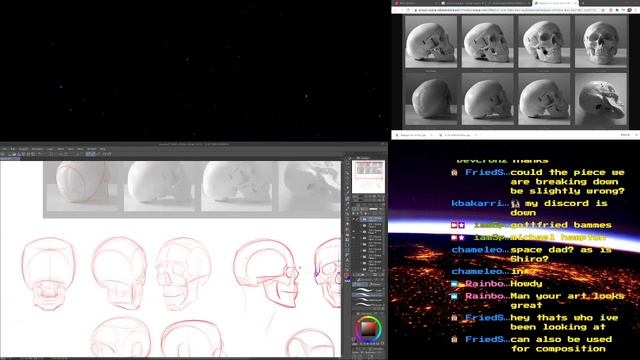Click Show all in the downloads bar
The height and width of the screenshot is (360, 640).
click(x=625, y=135)
